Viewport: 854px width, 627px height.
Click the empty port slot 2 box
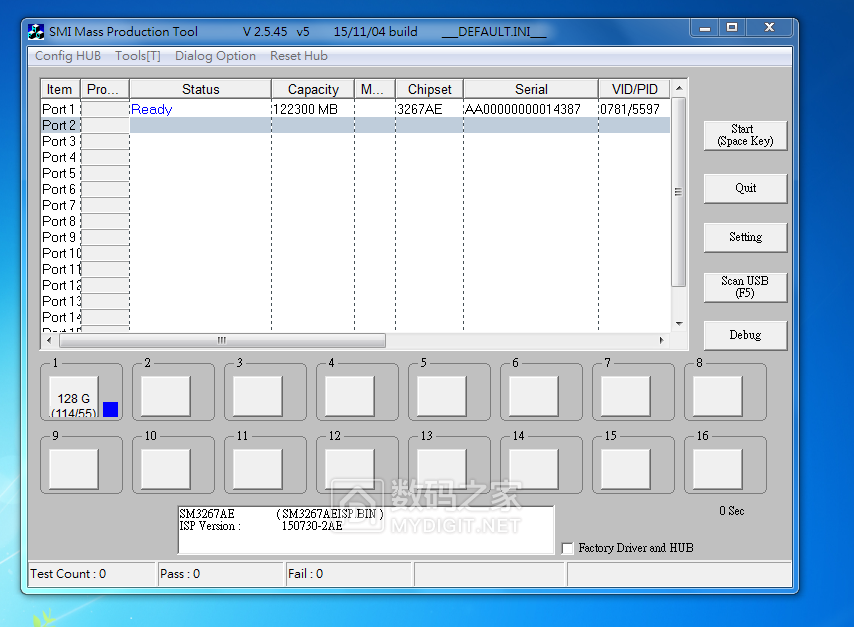point(165,397)
